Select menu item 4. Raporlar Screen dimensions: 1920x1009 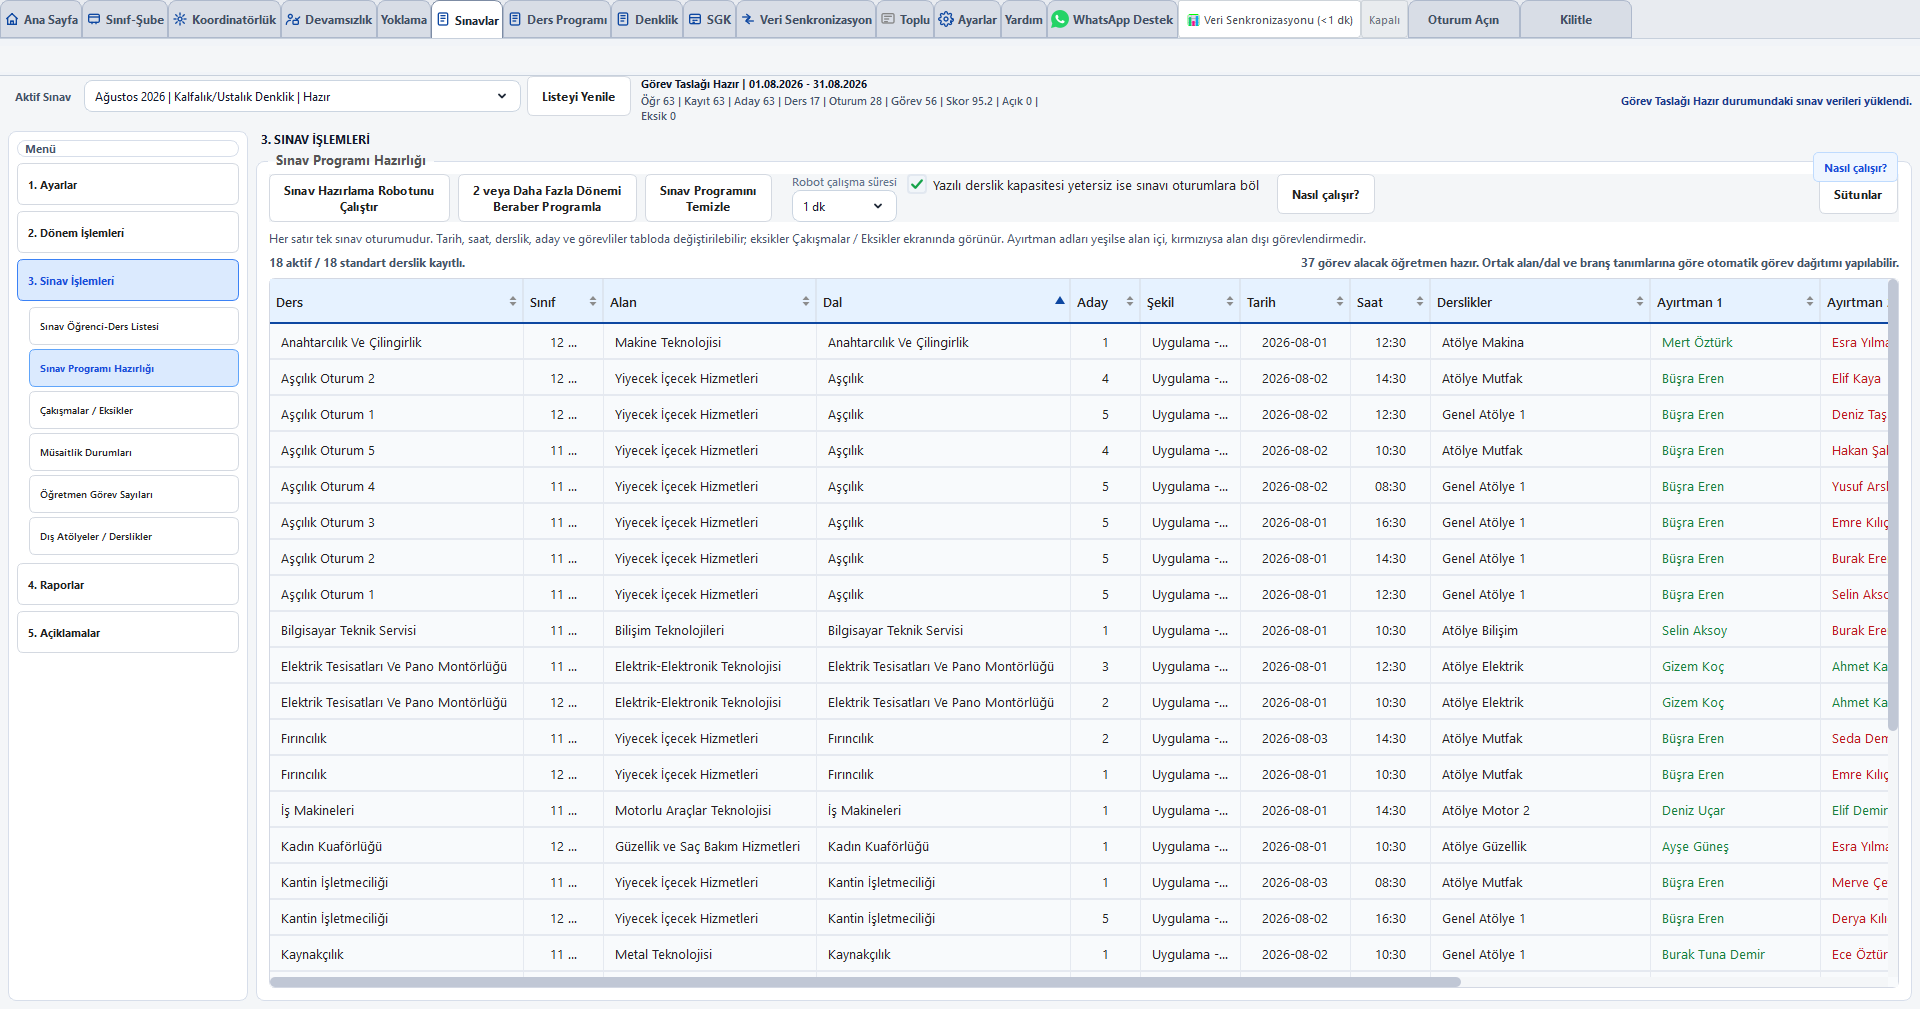(128, 585)
